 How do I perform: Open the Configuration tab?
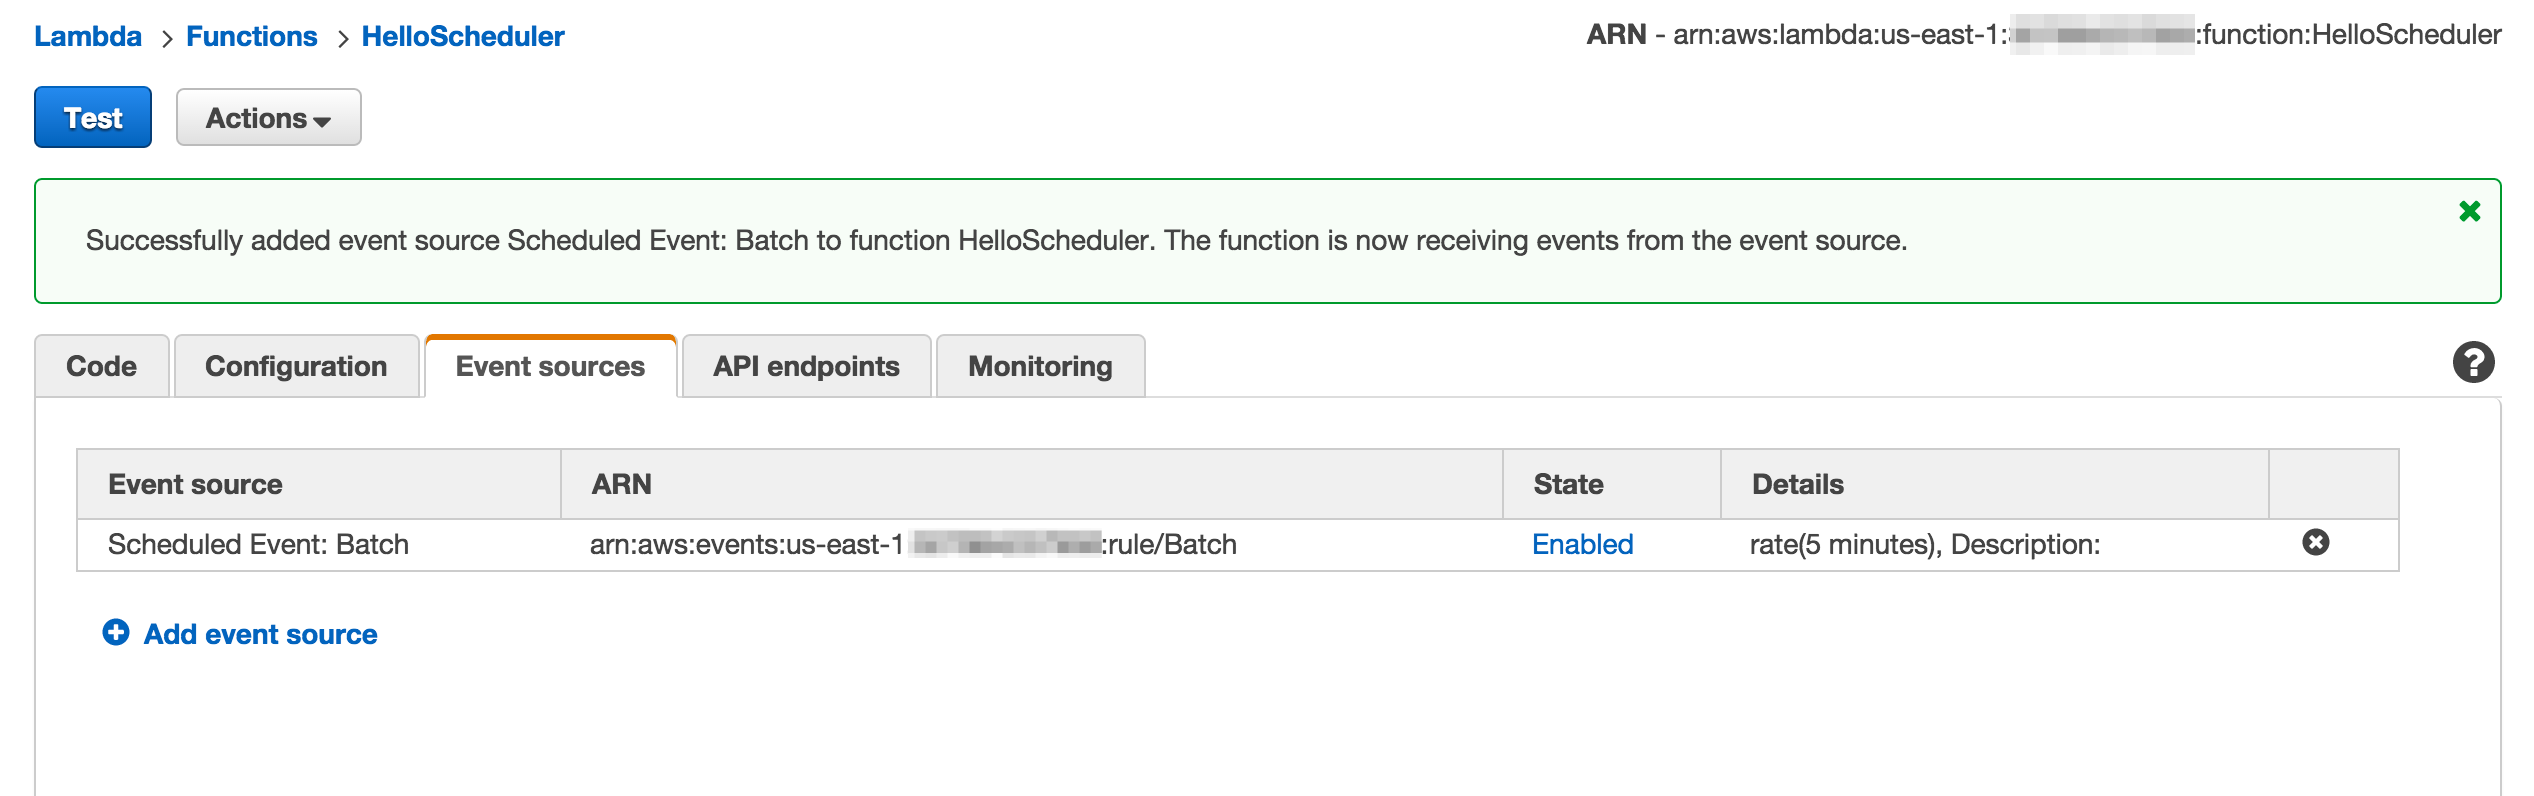coord(295,366)
